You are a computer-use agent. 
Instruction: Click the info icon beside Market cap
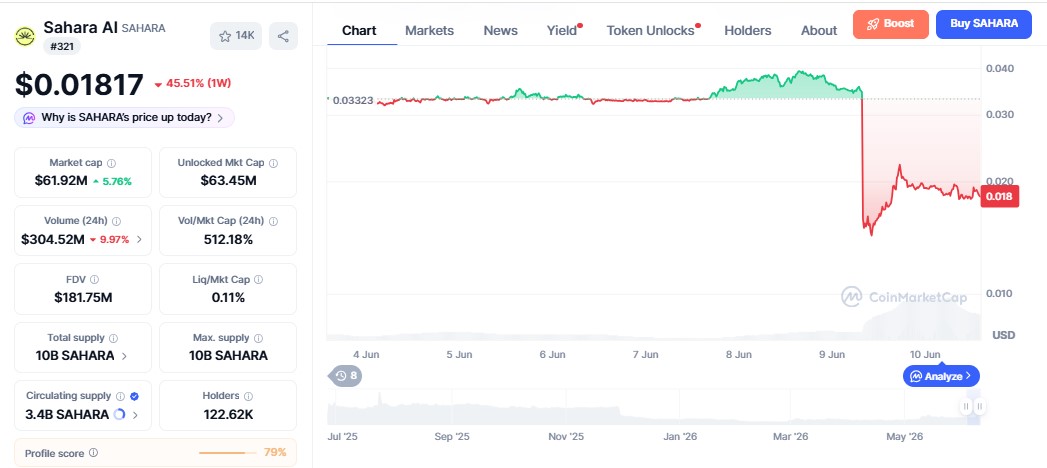(x=112, y=163)
